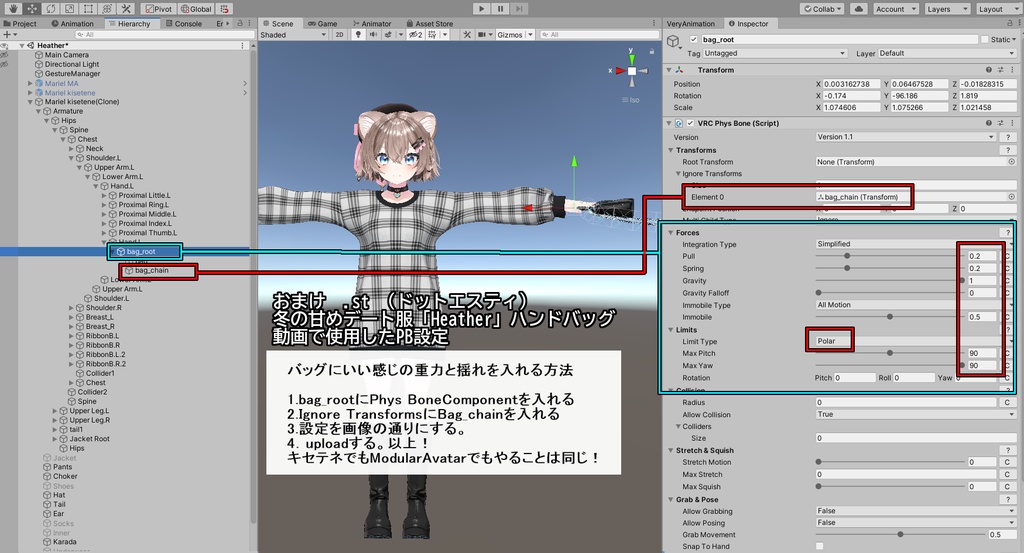
Task: Open the Account menu button
Action: (895, 9)
